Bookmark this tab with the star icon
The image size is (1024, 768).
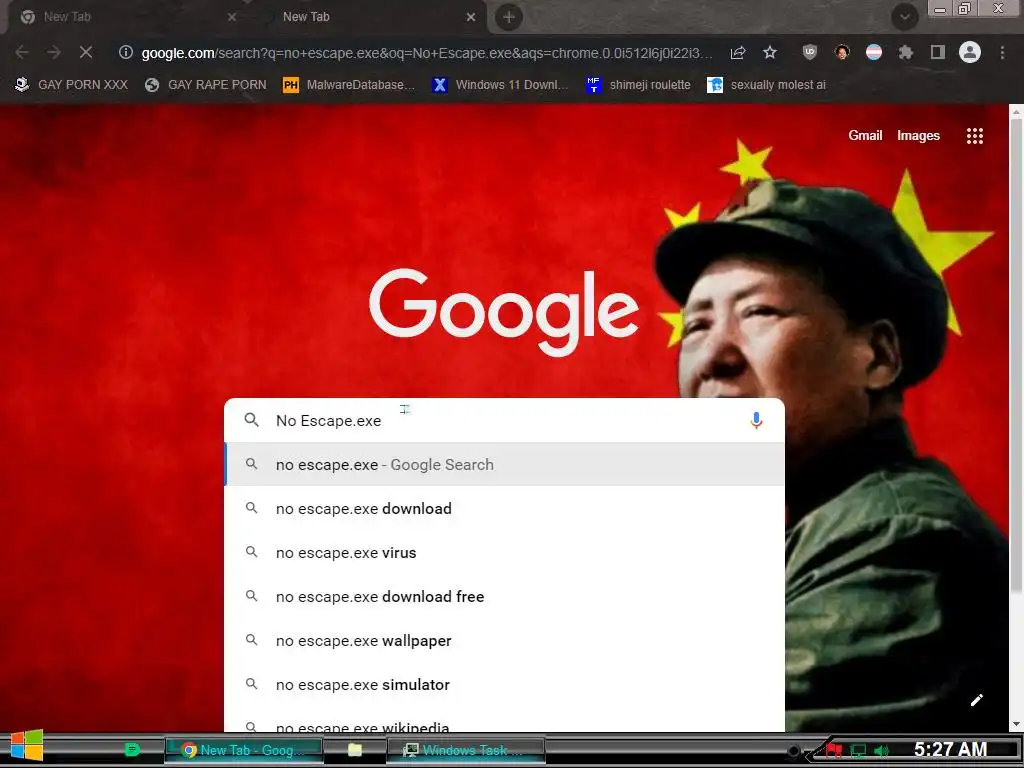point(770,52)
